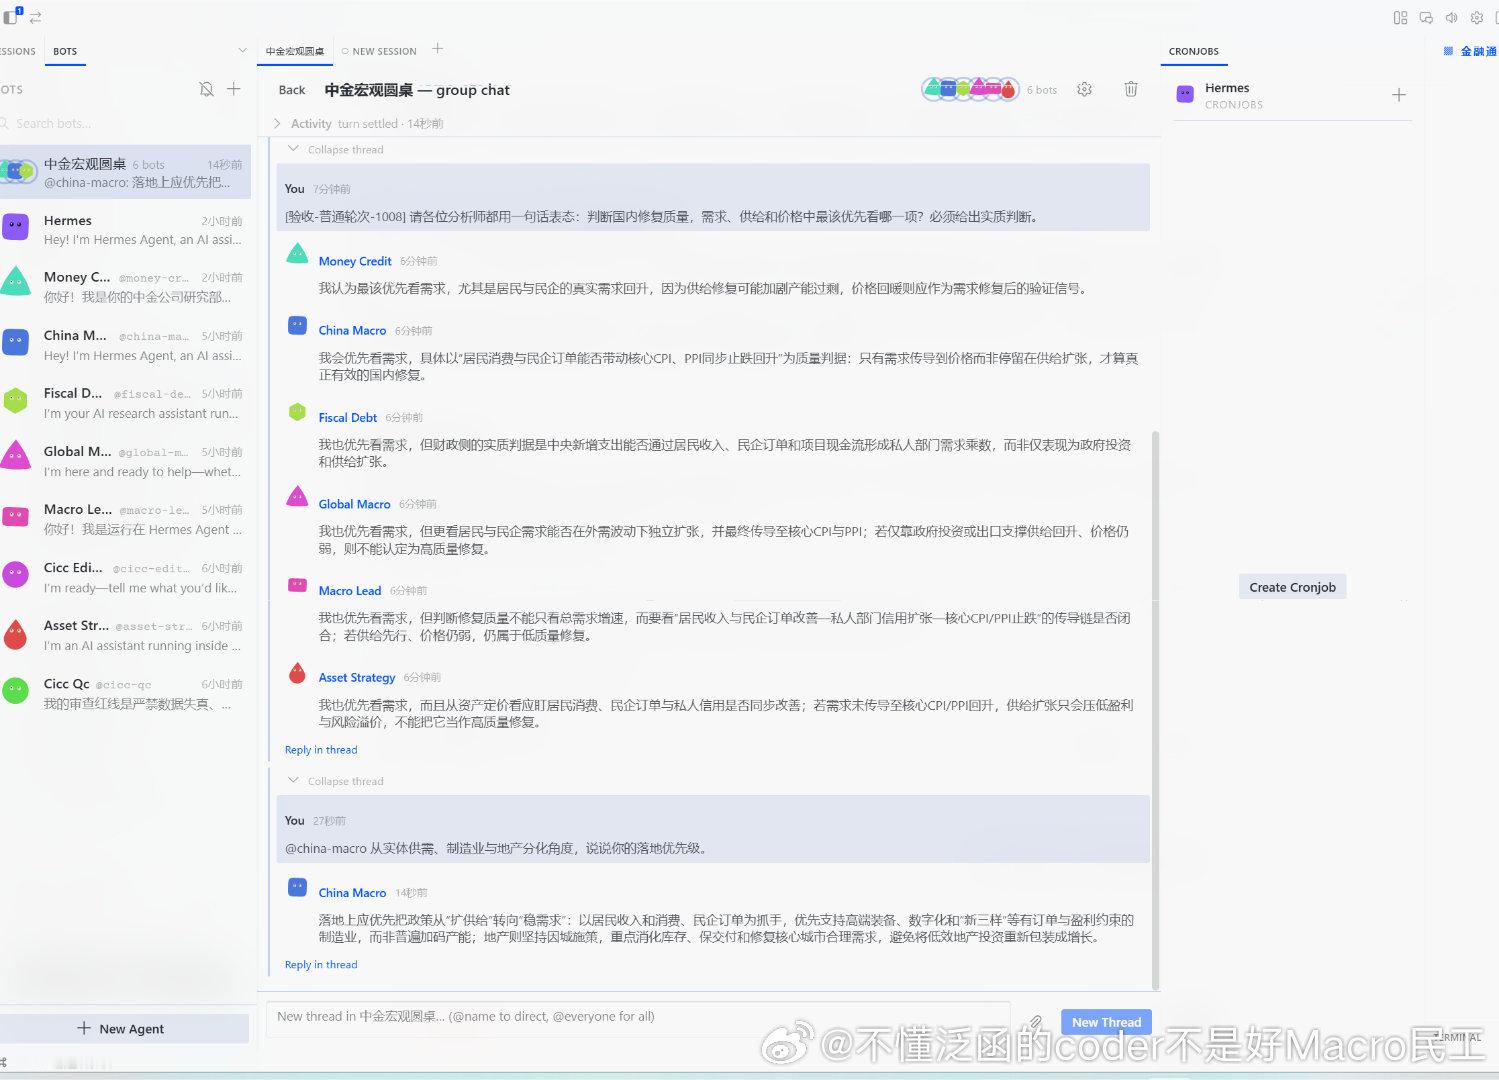This screenshot has height=1080, width=1499.
Task: Open the Cicc Edi... bot in the list
Action: (125, 577)
